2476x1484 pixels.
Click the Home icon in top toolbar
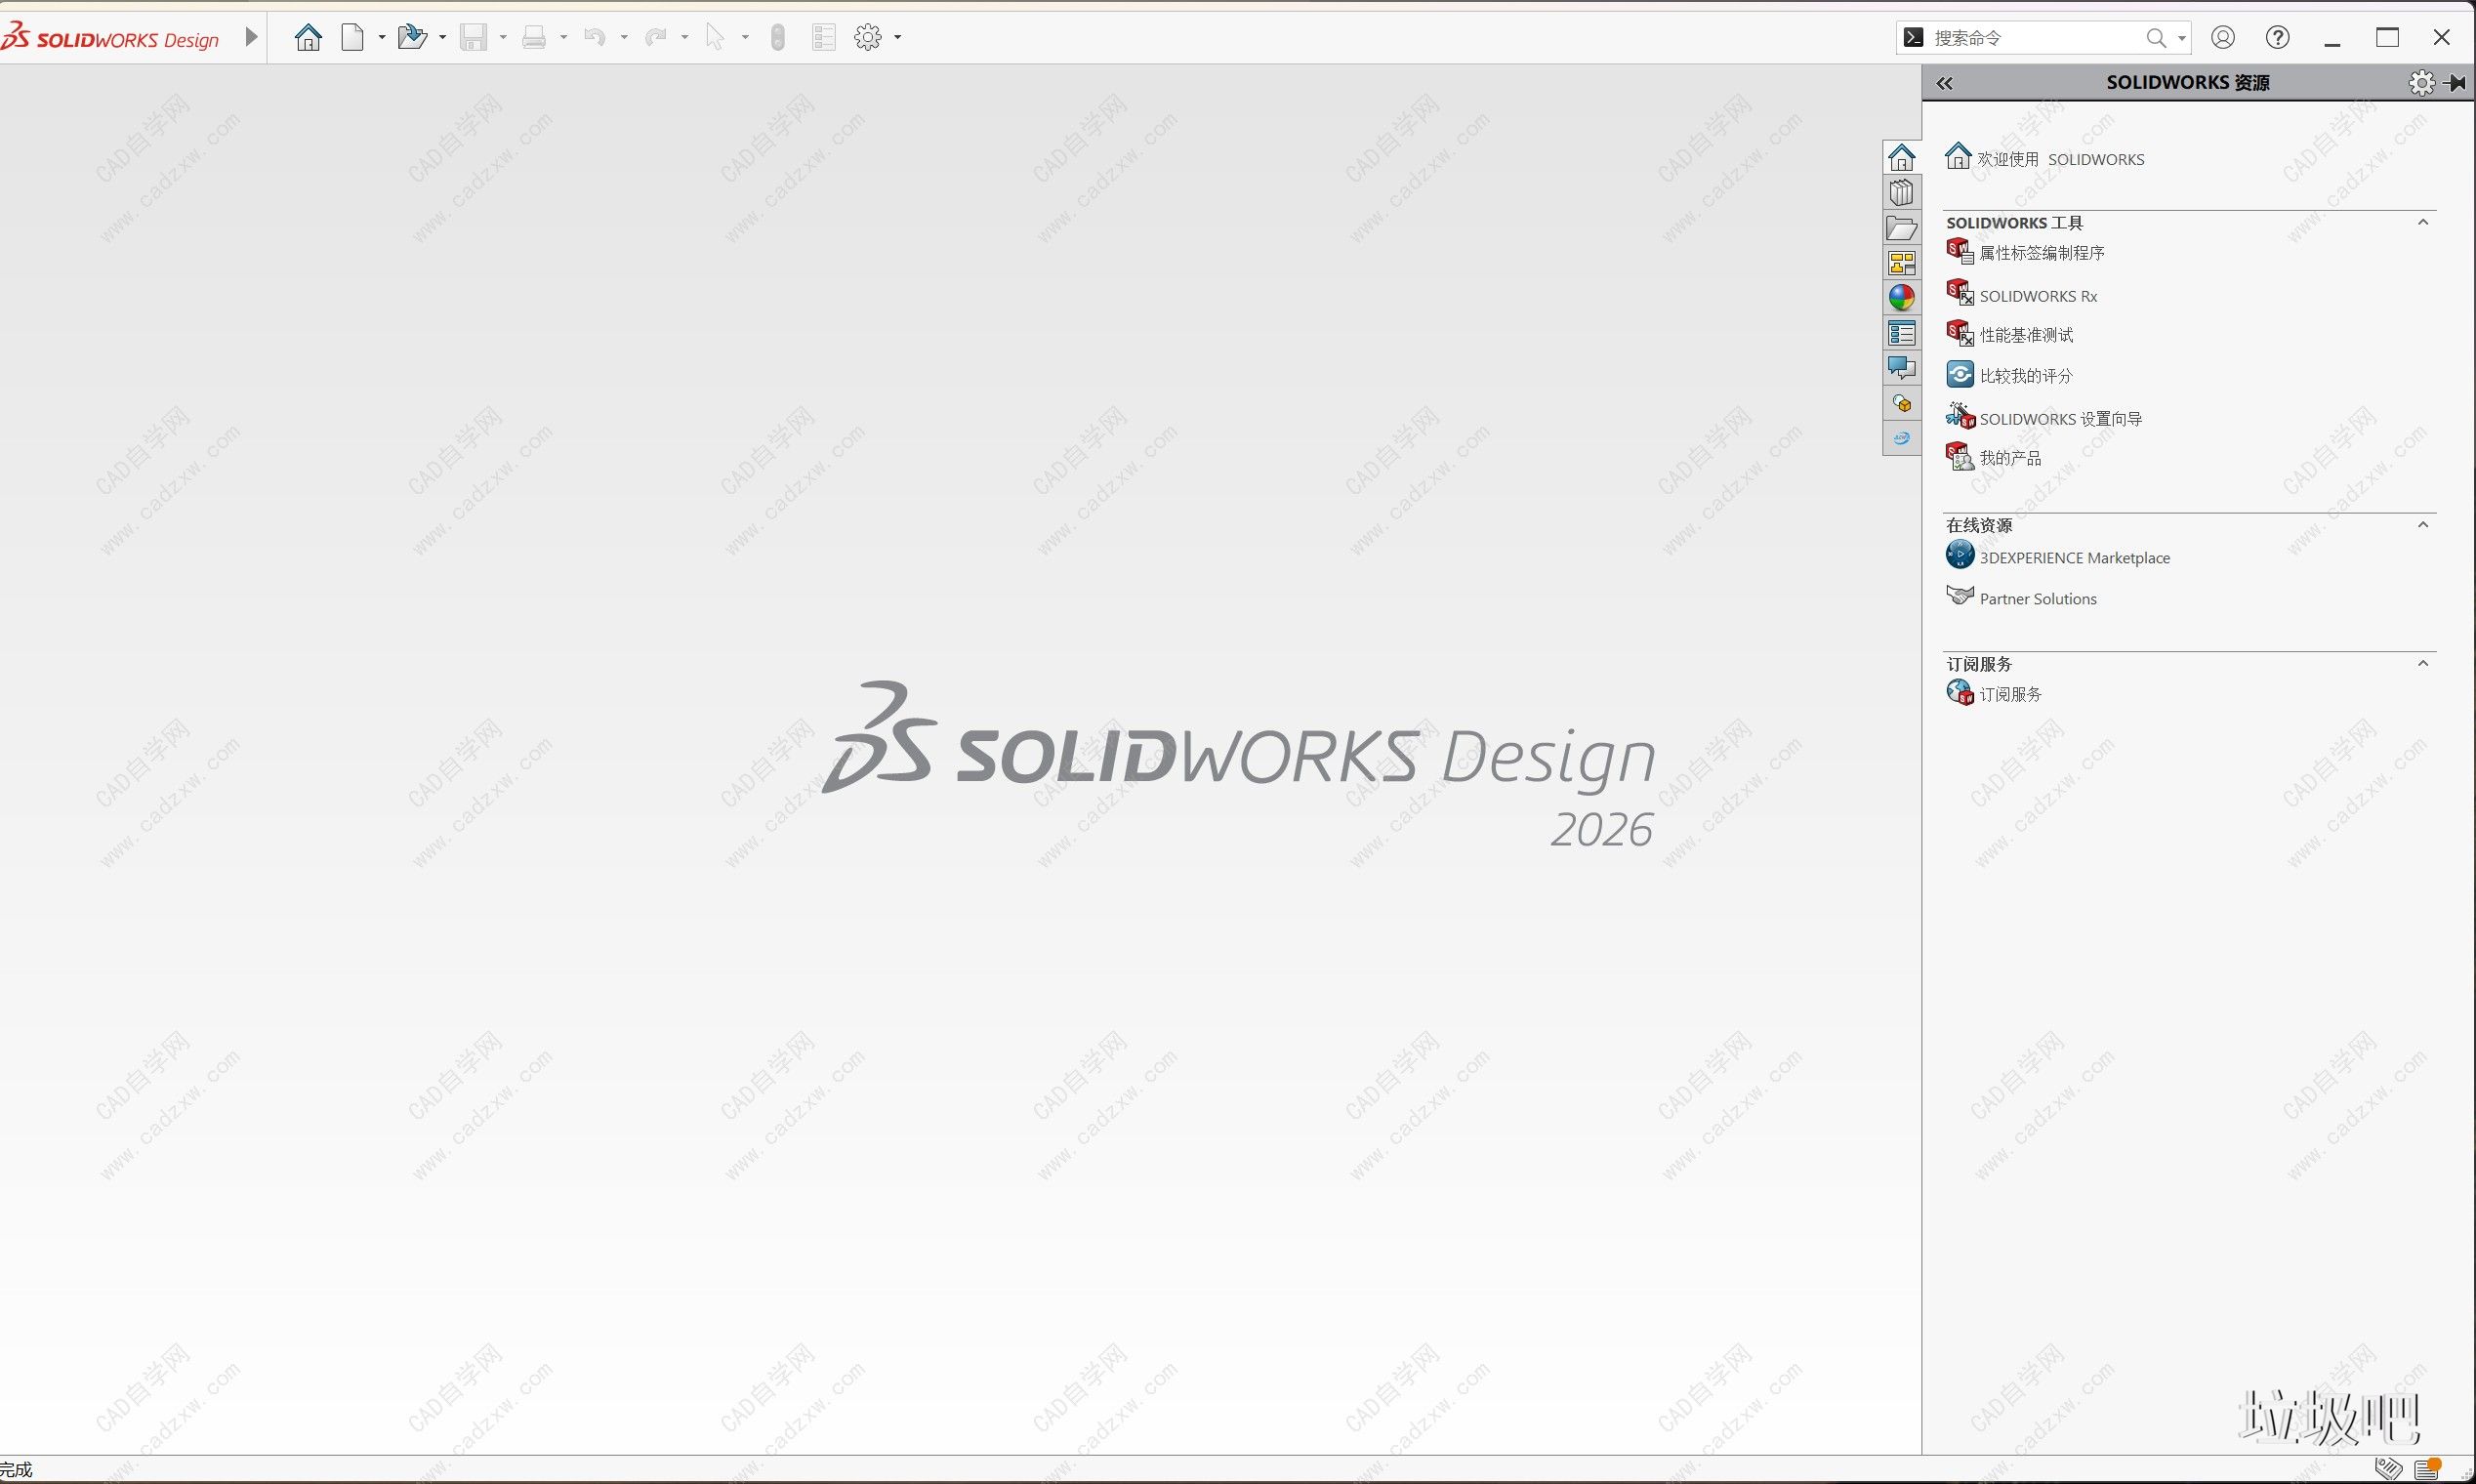coord(308,38)
